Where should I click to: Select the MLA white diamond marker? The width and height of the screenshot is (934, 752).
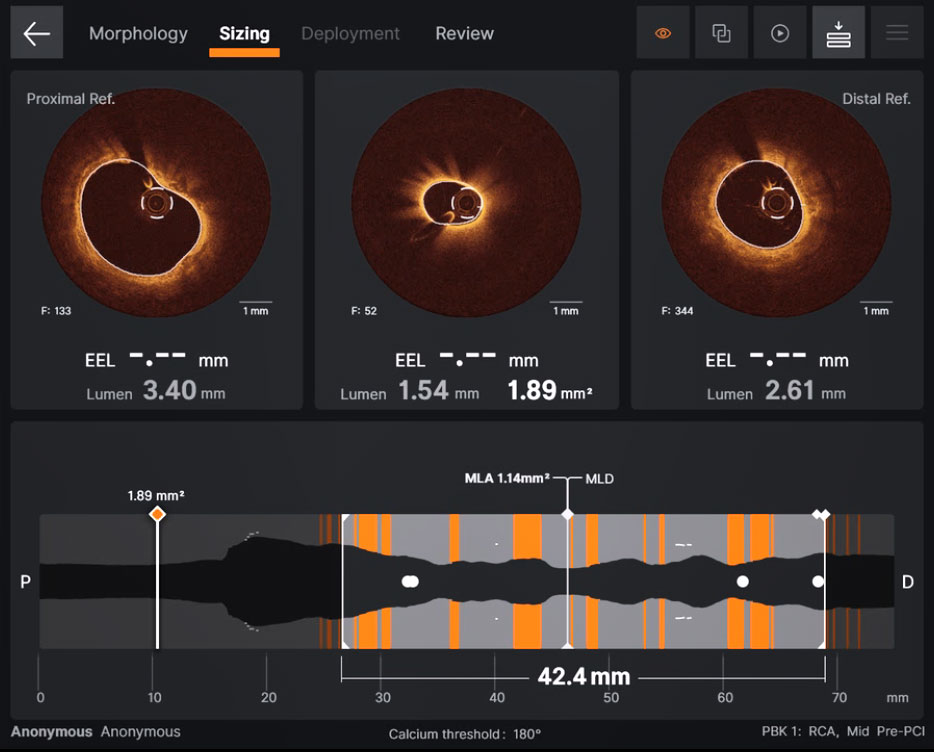coord(568,514)
